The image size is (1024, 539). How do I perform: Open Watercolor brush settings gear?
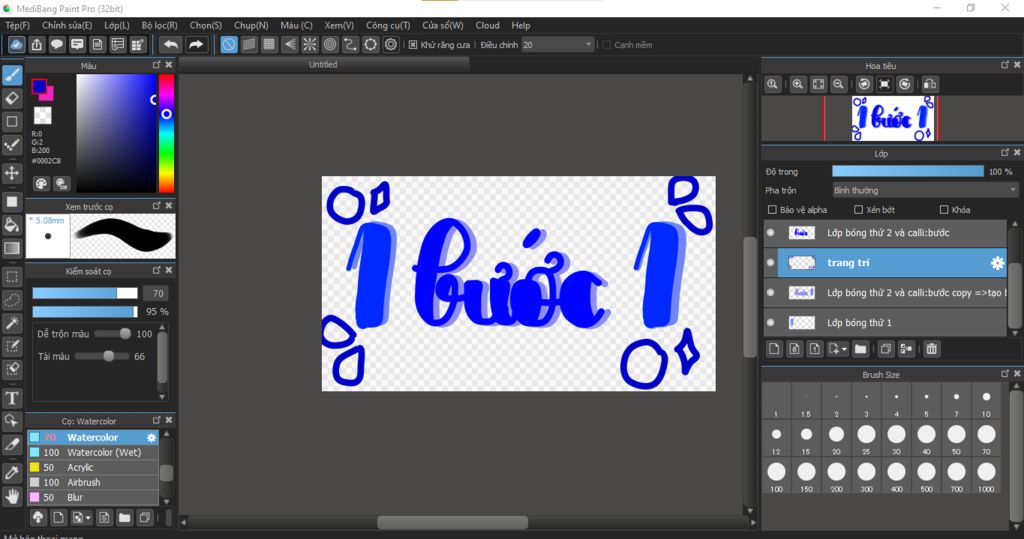[x=152, y=438]
